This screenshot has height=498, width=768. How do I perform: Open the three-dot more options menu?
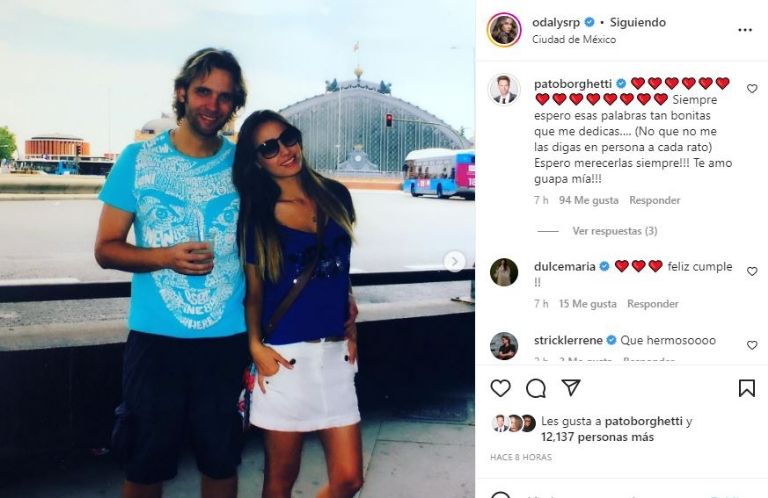745,30
